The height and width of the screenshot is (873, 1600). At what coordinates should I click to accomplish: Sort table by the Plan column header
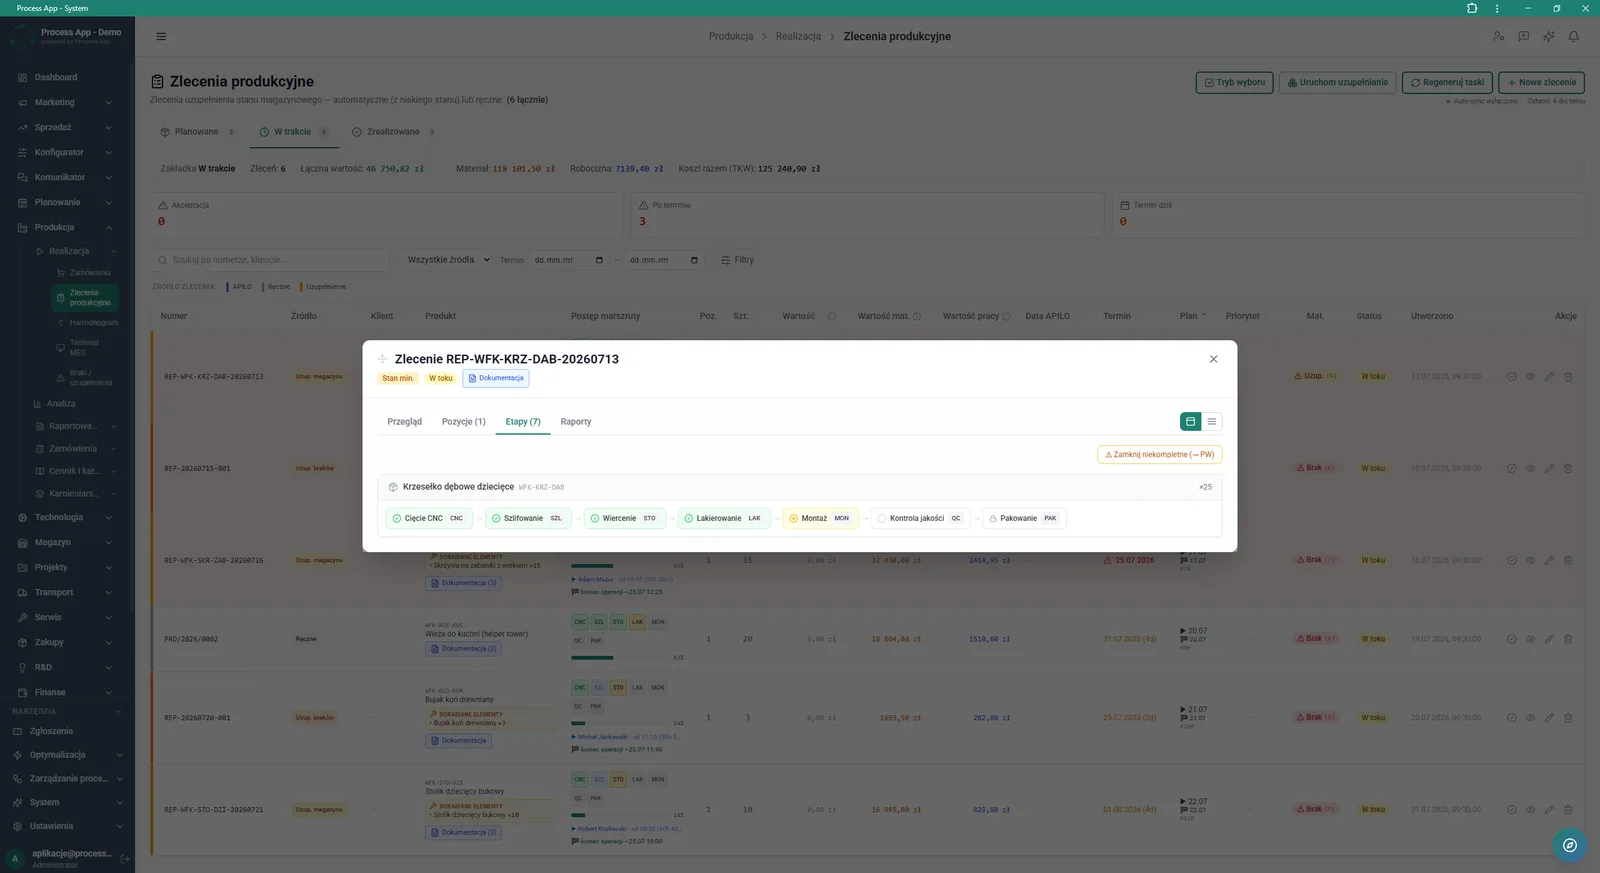(x=1192, y=316)
